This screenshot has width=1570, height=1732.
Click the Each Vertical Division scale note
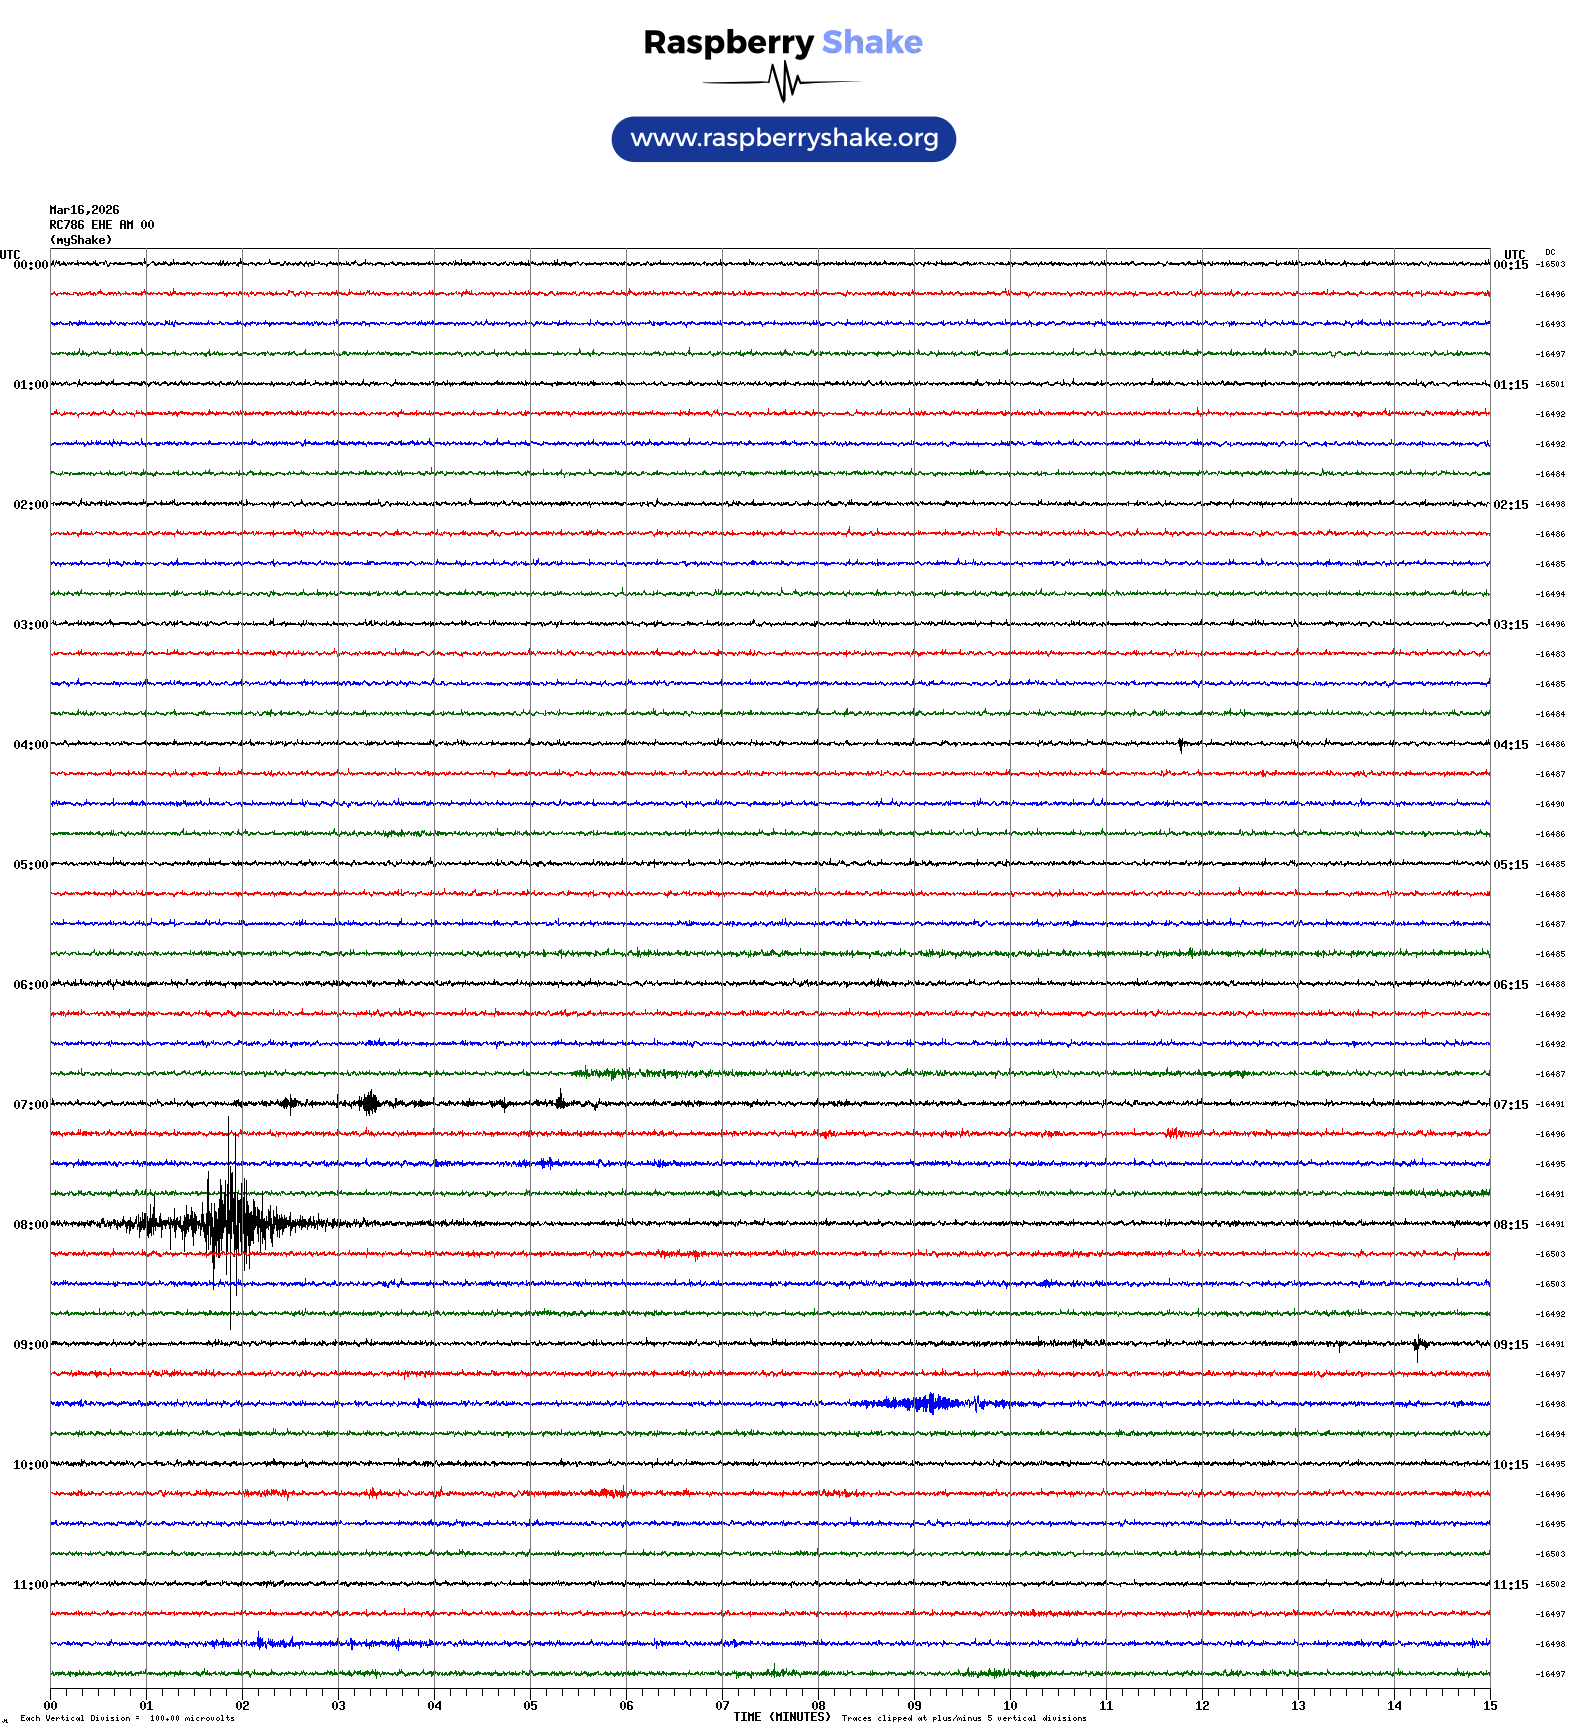point(127,1719)
